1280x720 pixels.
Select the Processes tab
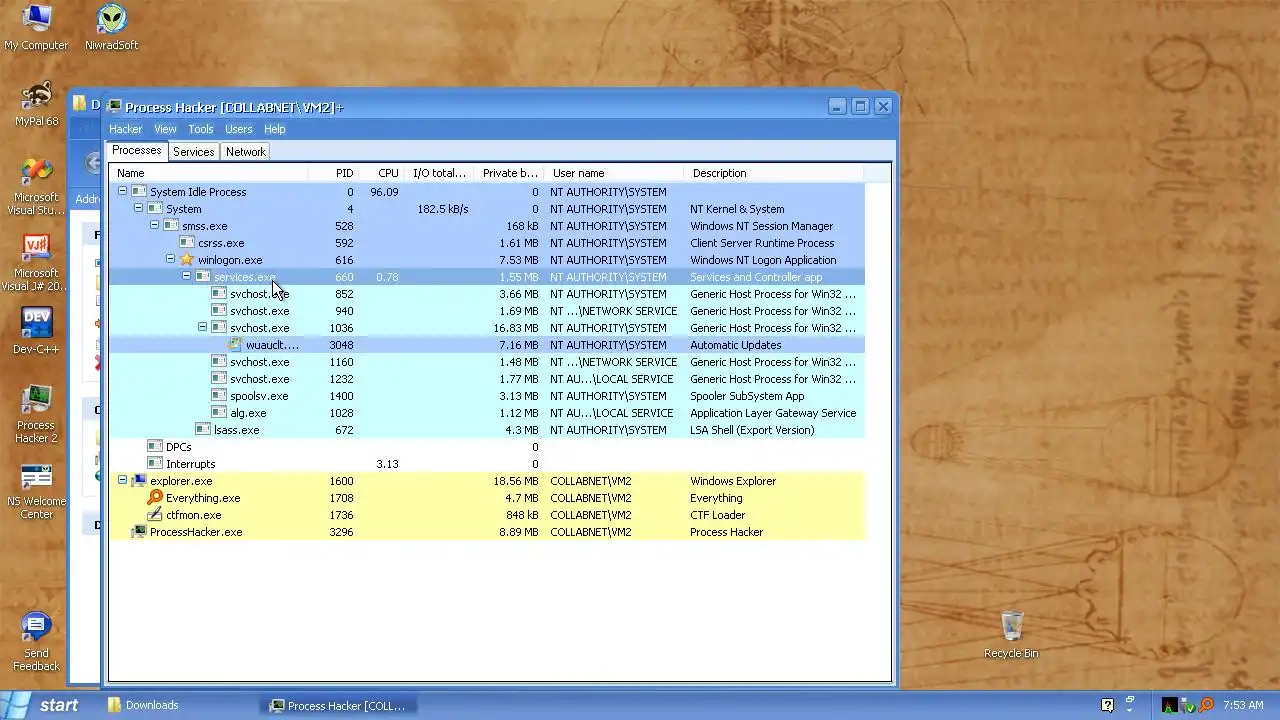[x=136, y=151]
